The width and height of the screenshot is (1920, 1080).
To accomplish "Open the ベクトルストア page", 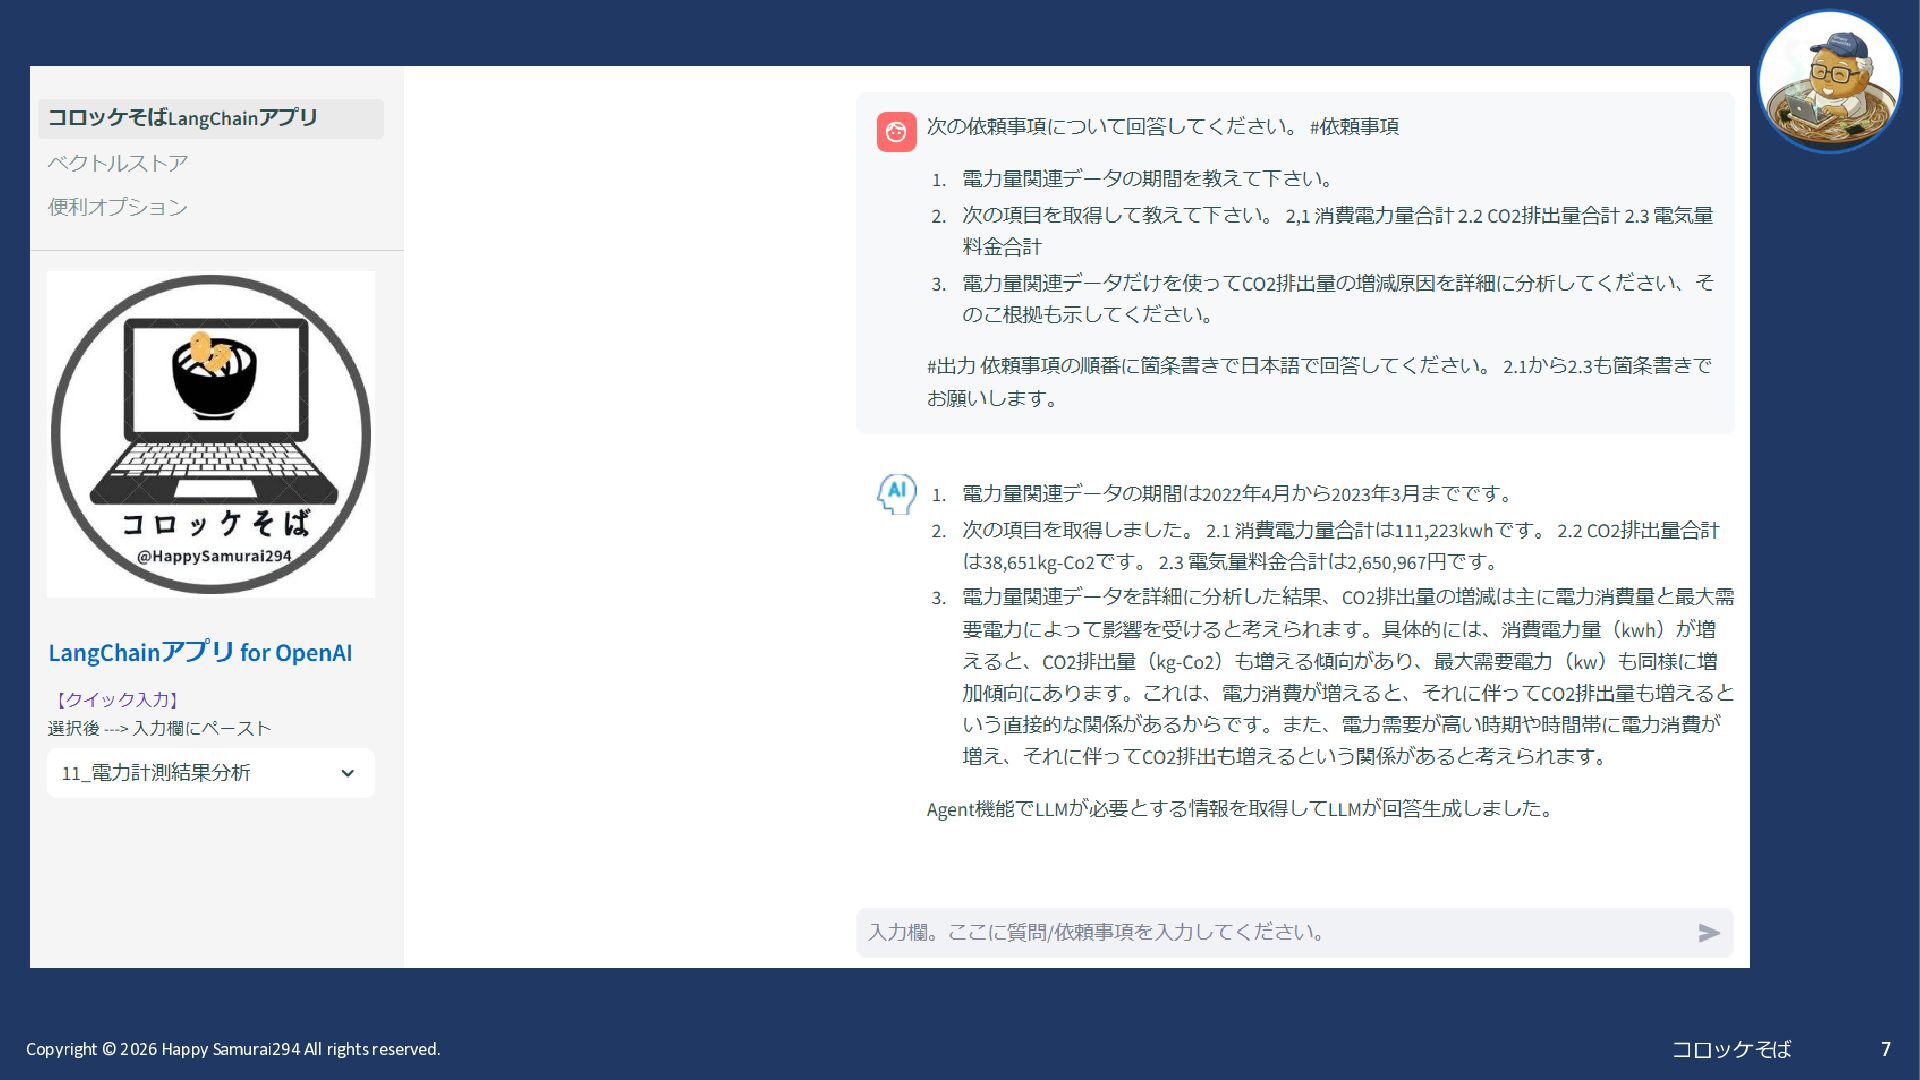I will coord(118,163).
